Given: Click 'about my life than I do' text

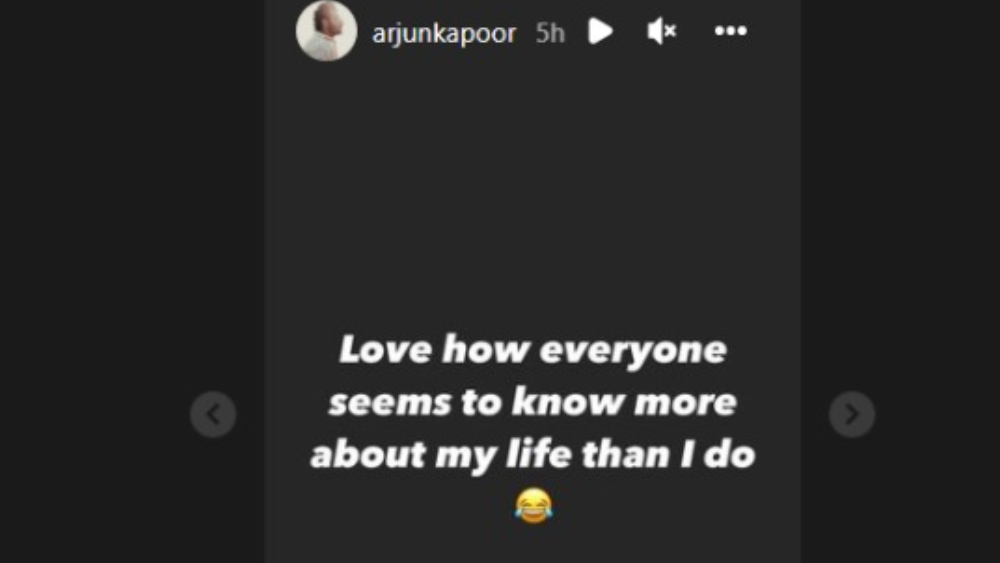Looking at the screenshot, I should [x=533, y=455].
